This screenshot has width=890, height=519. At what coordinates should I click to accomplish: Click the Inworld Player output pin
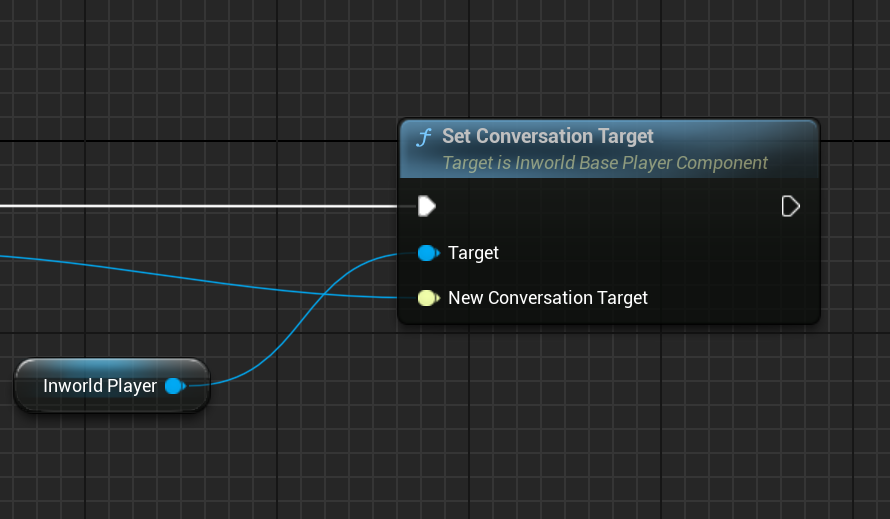tap(175, 386)
